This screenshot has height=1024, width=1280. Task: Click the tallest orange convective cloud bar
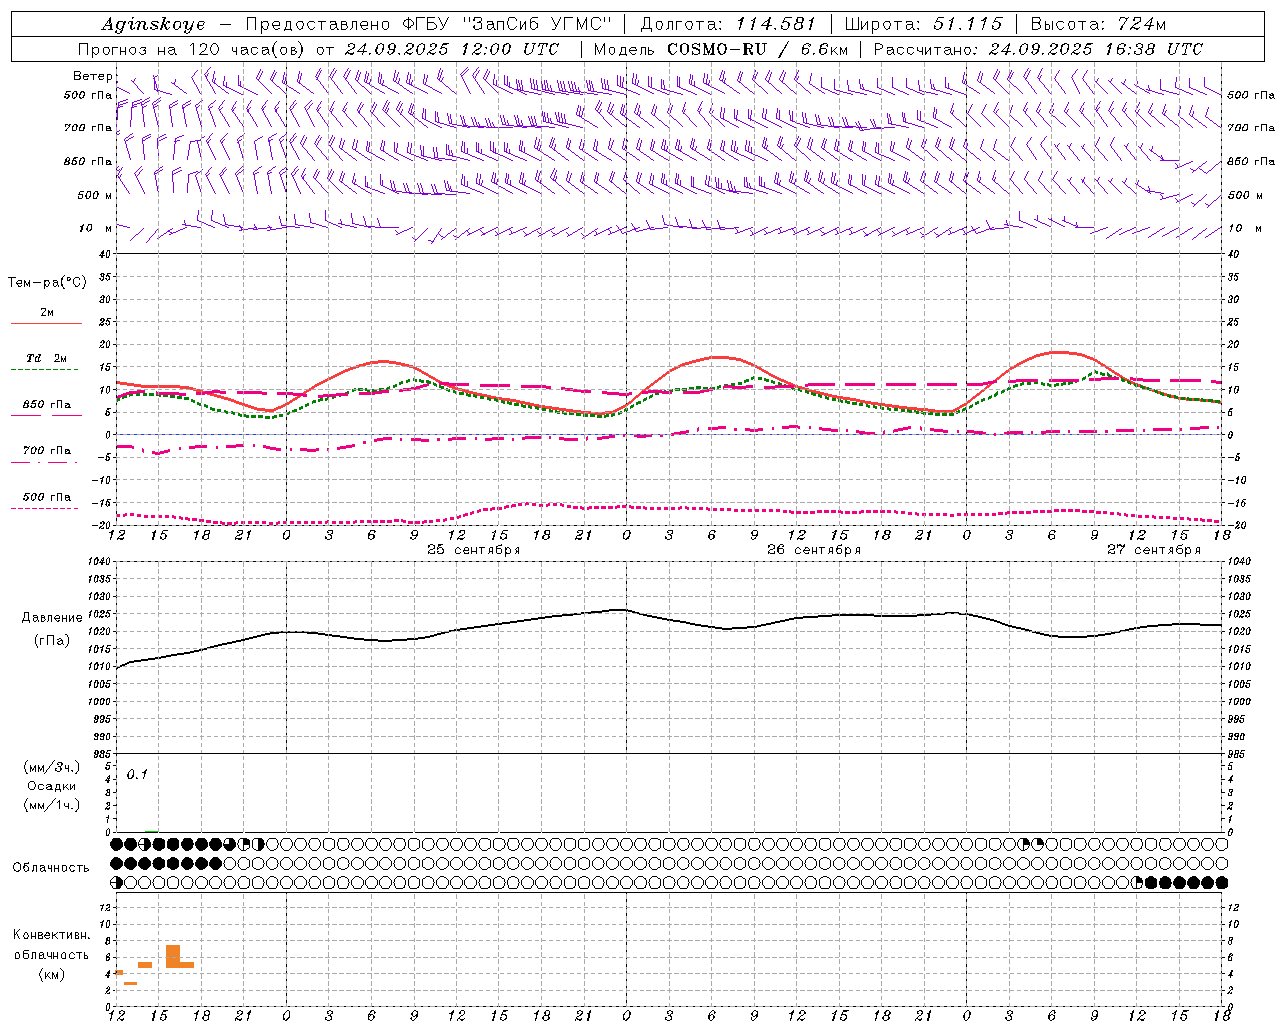[x=172, y=956]
